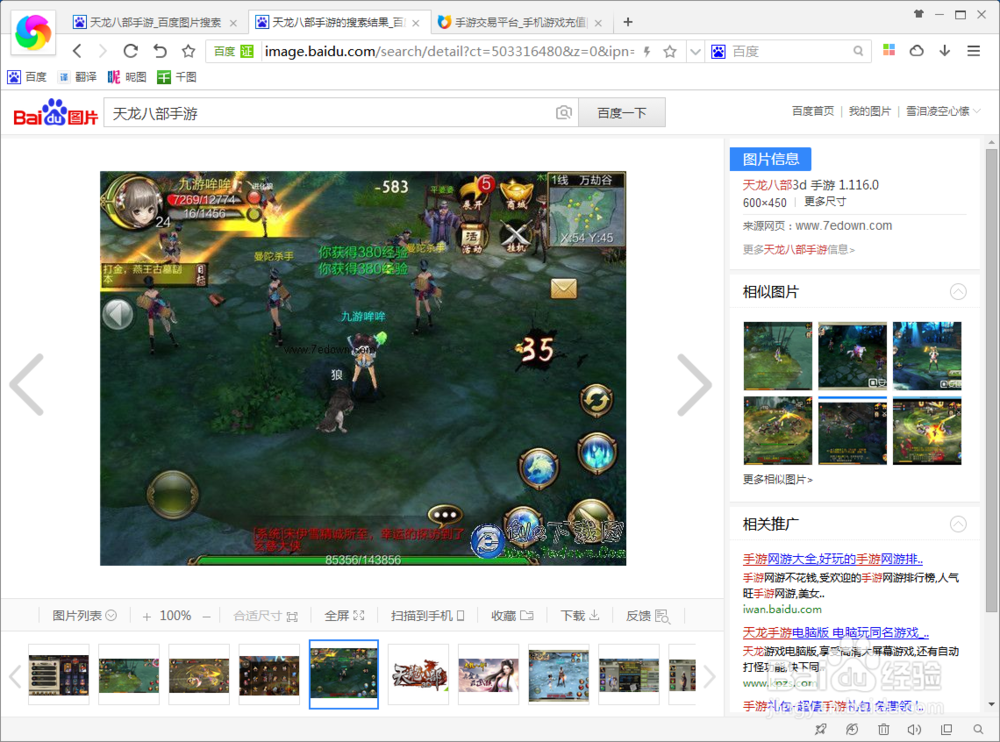Click the 下载 download button

click(580, 616)
